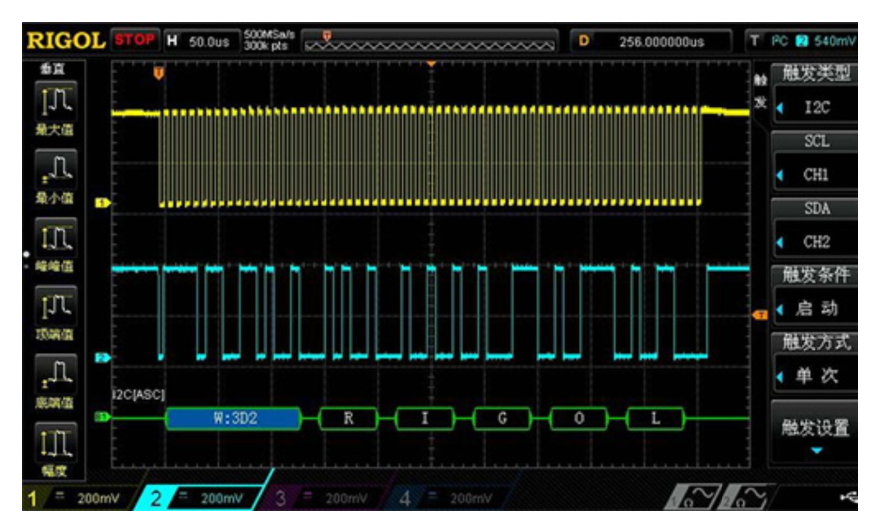Image resolution: width=870 pixels, height=532 pixels.
Task: Select the 顶端值 (Vtop) measurement icon
Action: pyautogui.click(x=55, y=306)
